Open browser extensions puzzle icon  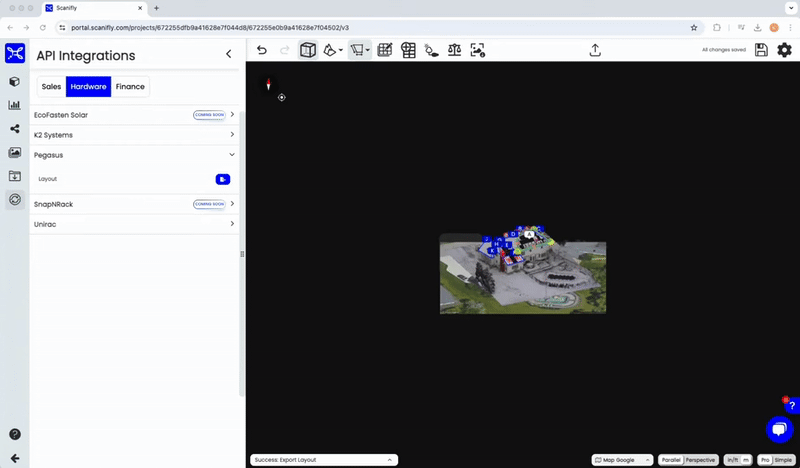click(x=717, y=28)
